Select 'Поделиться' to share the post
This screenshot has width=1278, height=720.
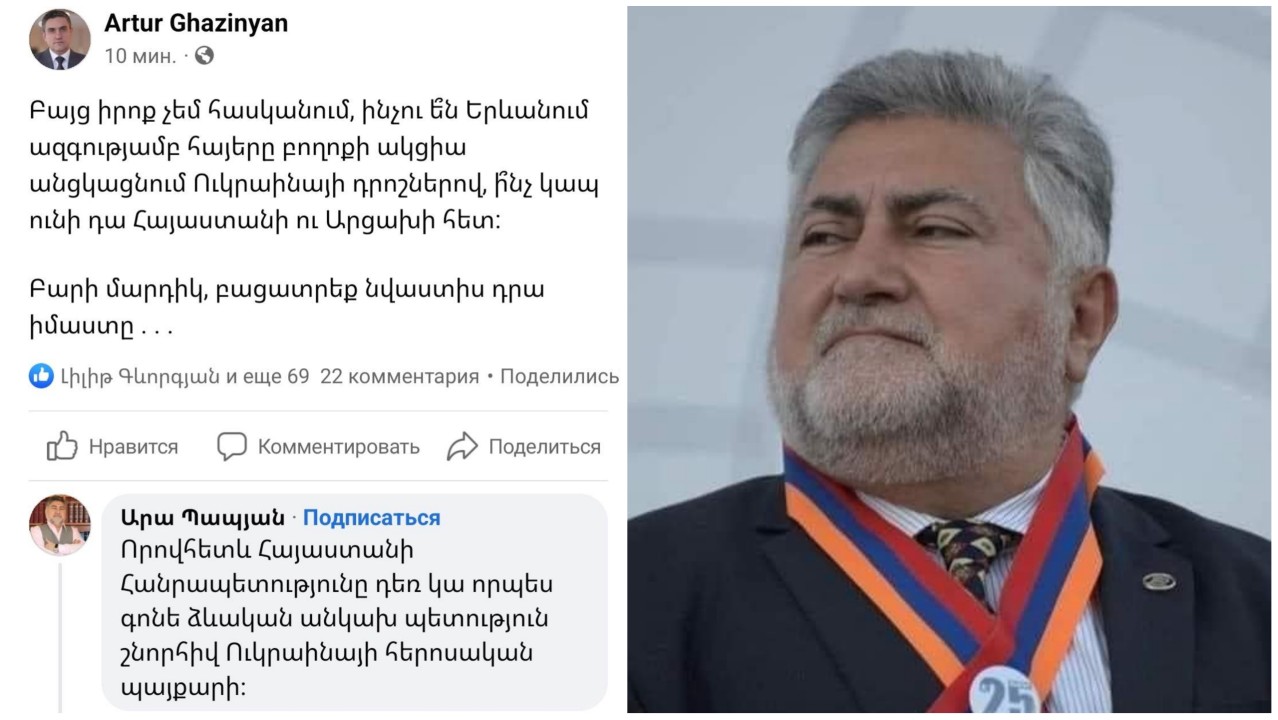click(x=545, y=447)
